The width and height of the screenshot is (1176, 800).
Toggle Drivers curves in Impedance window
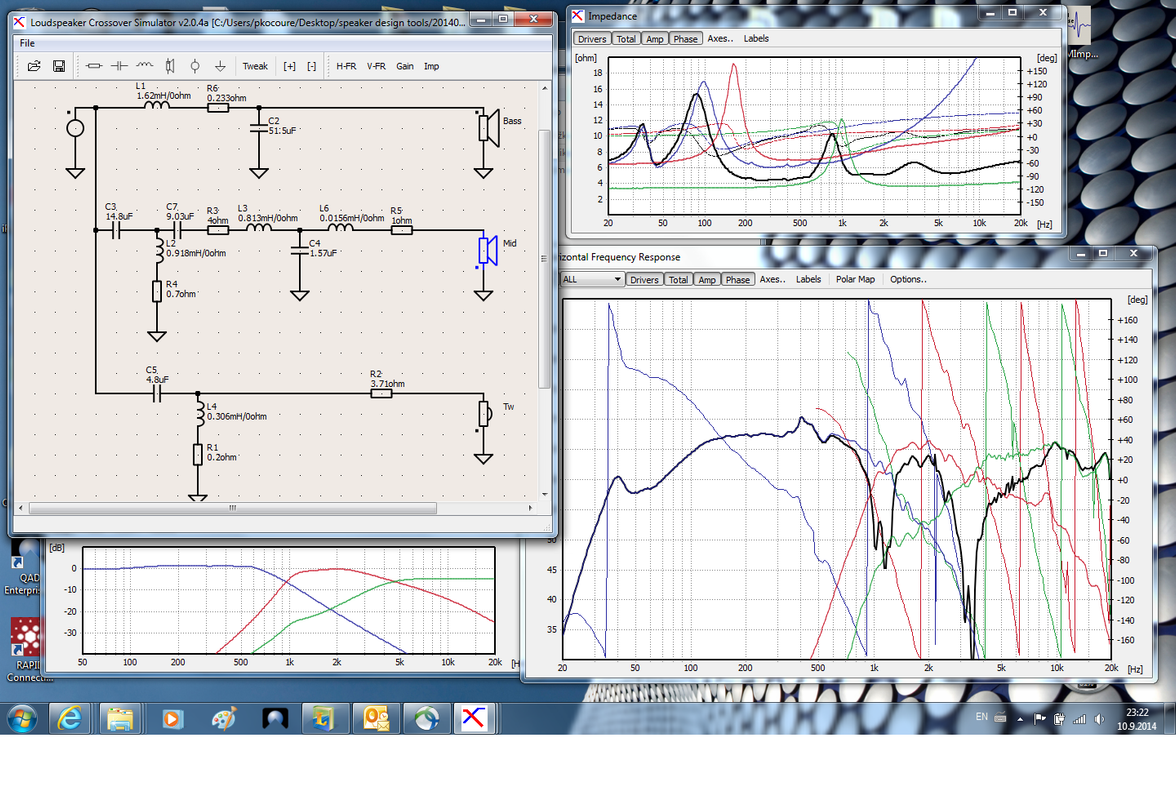point(592,39)
